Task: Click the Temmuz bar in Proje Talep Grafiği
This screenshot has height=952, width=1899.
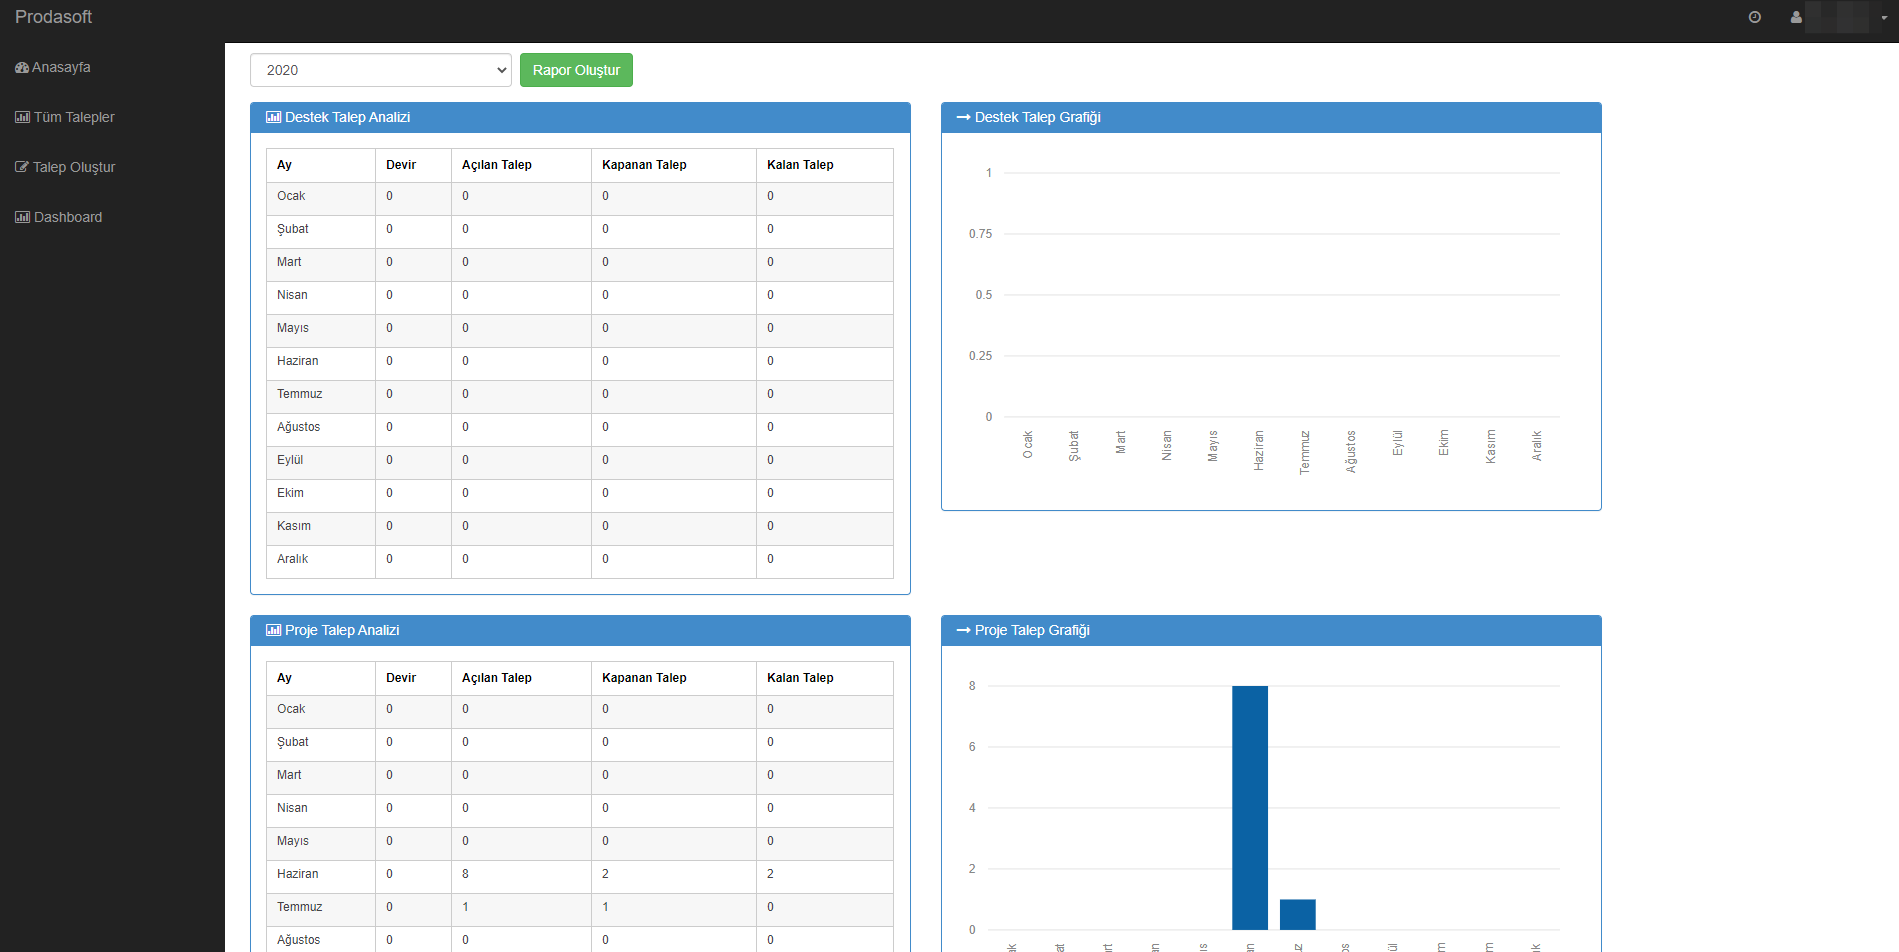Action: pos(1298,915)
